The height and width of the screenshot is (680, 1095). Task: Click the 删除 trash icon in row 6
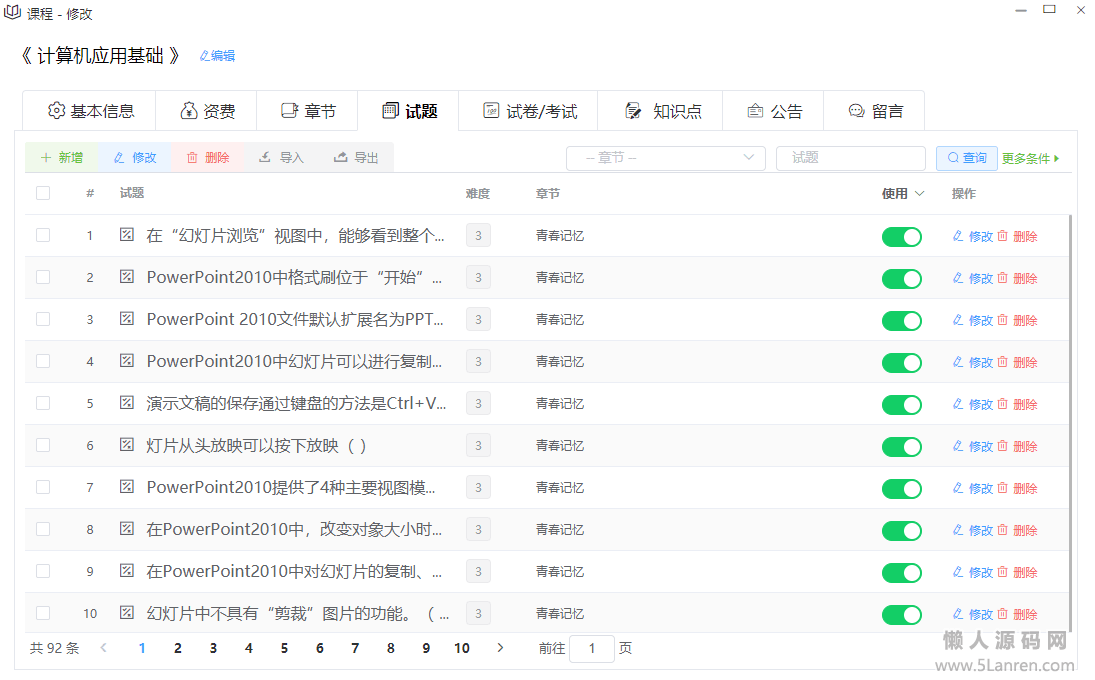click(x=1003, y=446)
